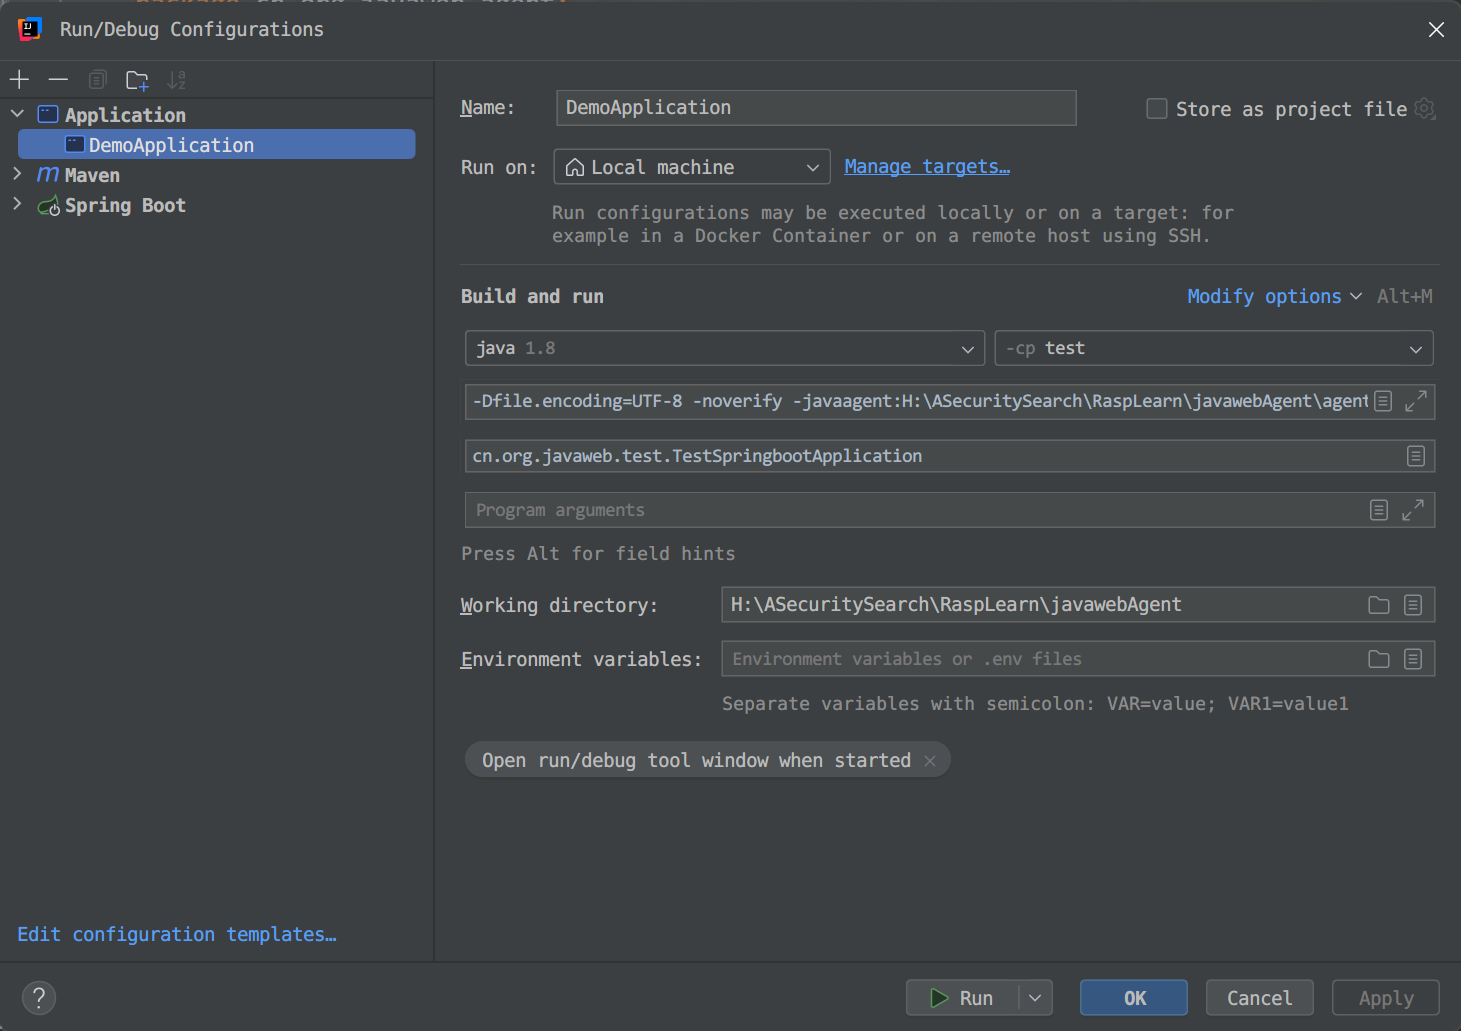Sort configurations alphabetically

[177, 80]
